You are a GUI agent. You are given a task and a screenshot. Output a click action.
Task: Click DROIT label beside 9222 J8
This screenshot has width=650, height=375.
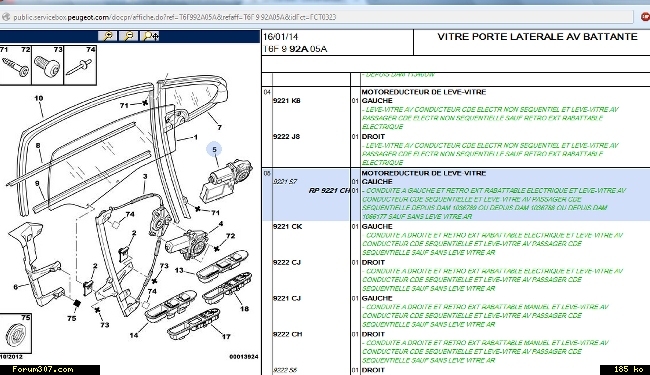(374, 137)
